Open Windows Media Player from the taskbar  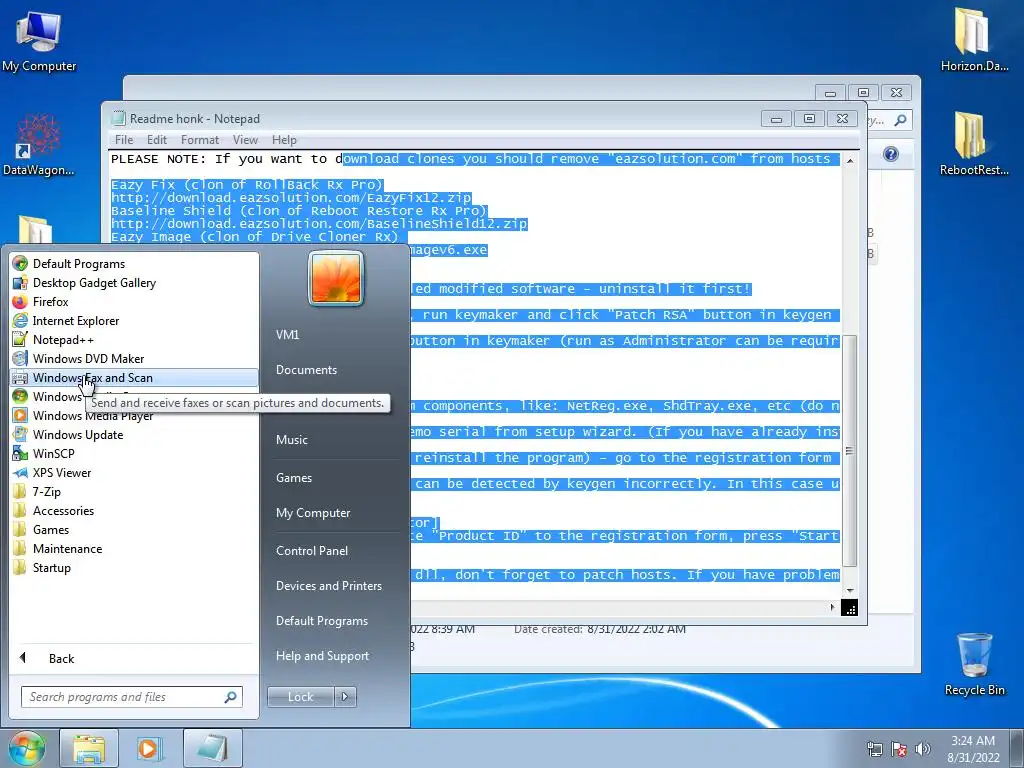[150, 748]
